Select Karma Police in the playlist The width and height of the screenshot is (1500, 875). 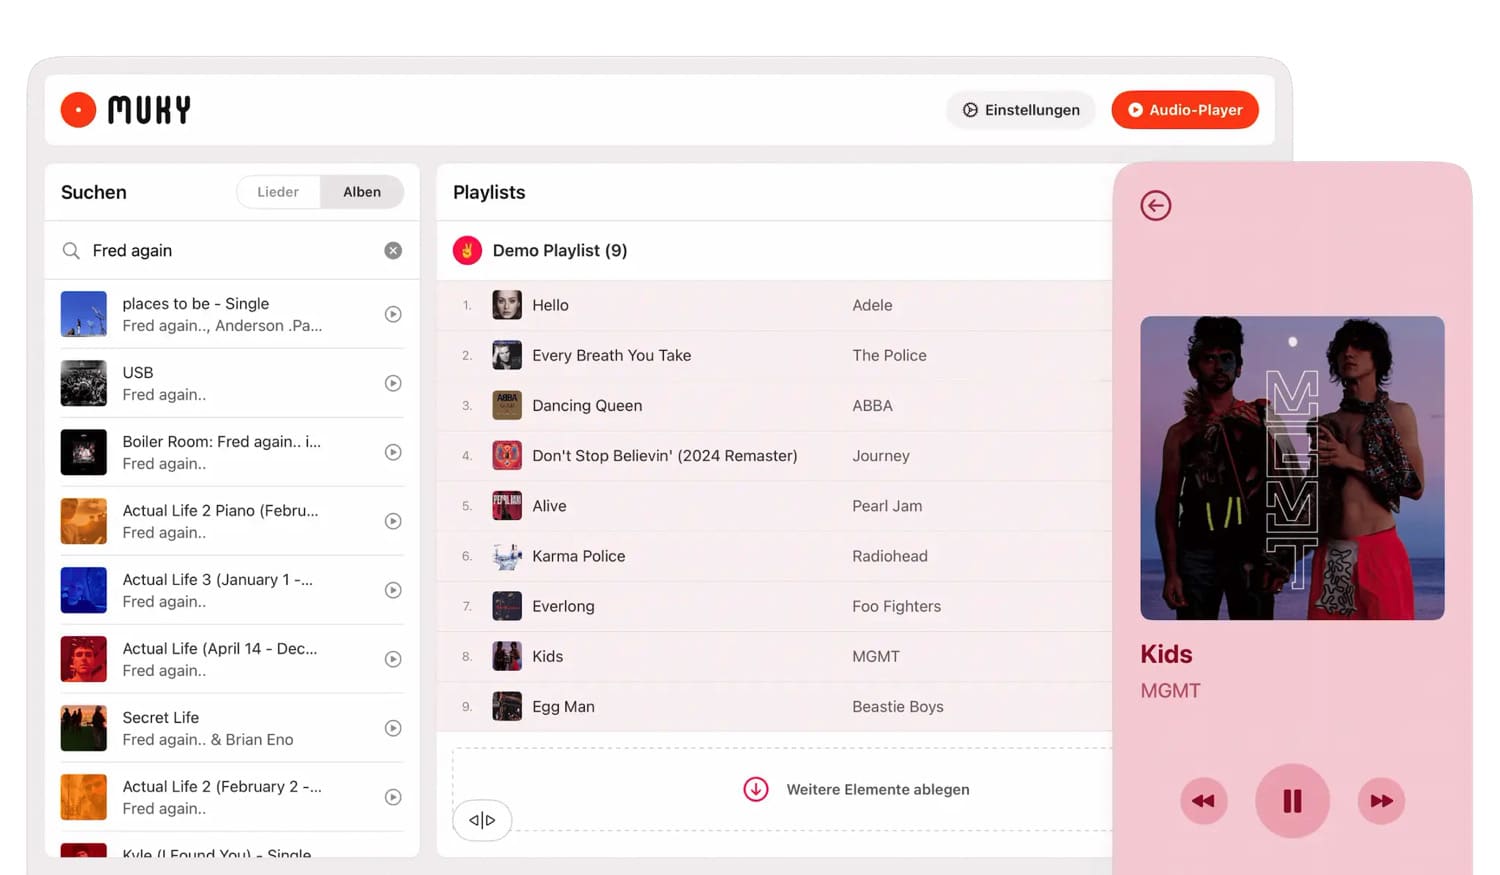(x=578, y=556)
